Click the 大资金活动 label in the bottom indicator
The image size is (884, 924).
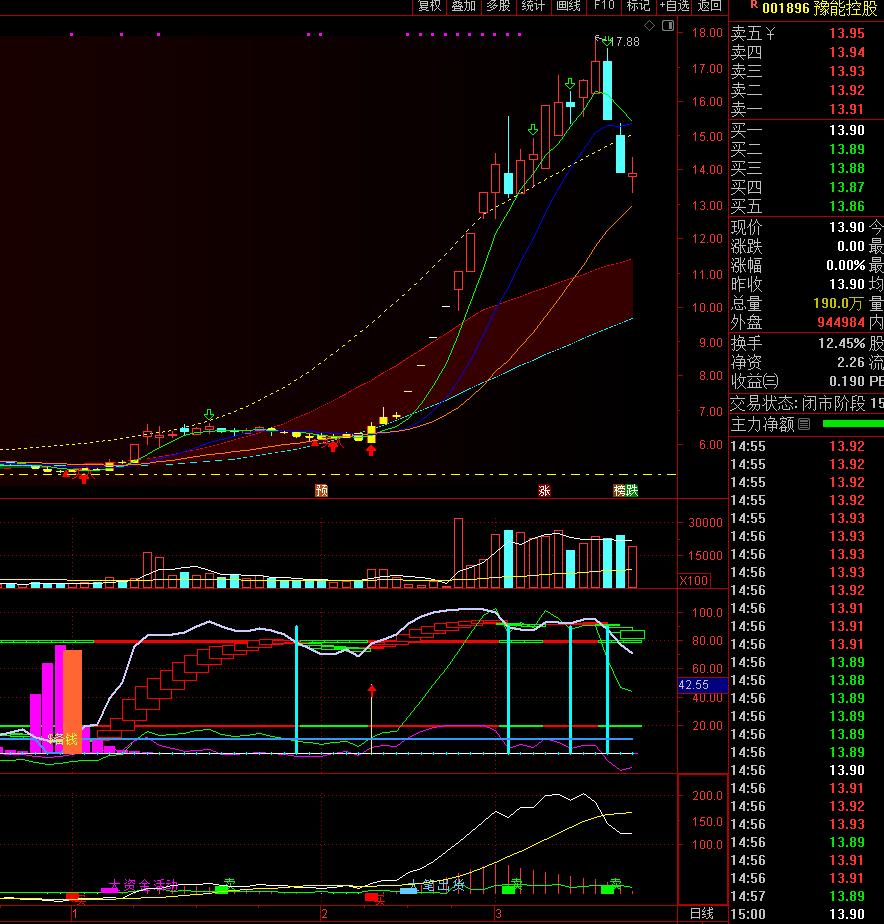click(143, 885)
